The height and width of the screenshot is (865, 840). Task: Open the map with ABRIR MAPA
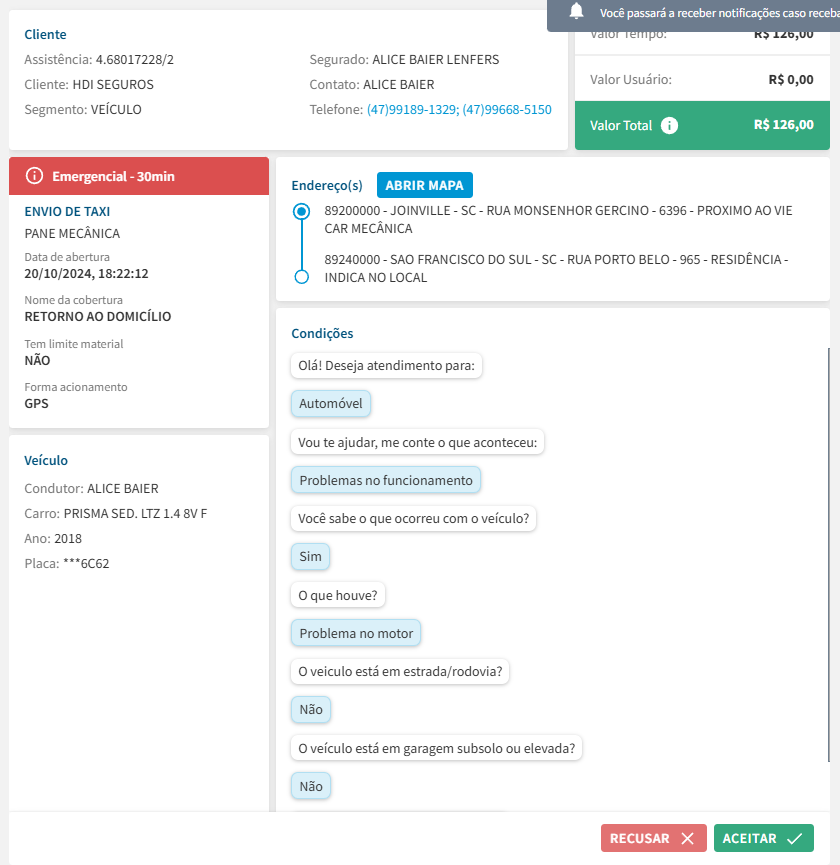[x=425, y=185]
